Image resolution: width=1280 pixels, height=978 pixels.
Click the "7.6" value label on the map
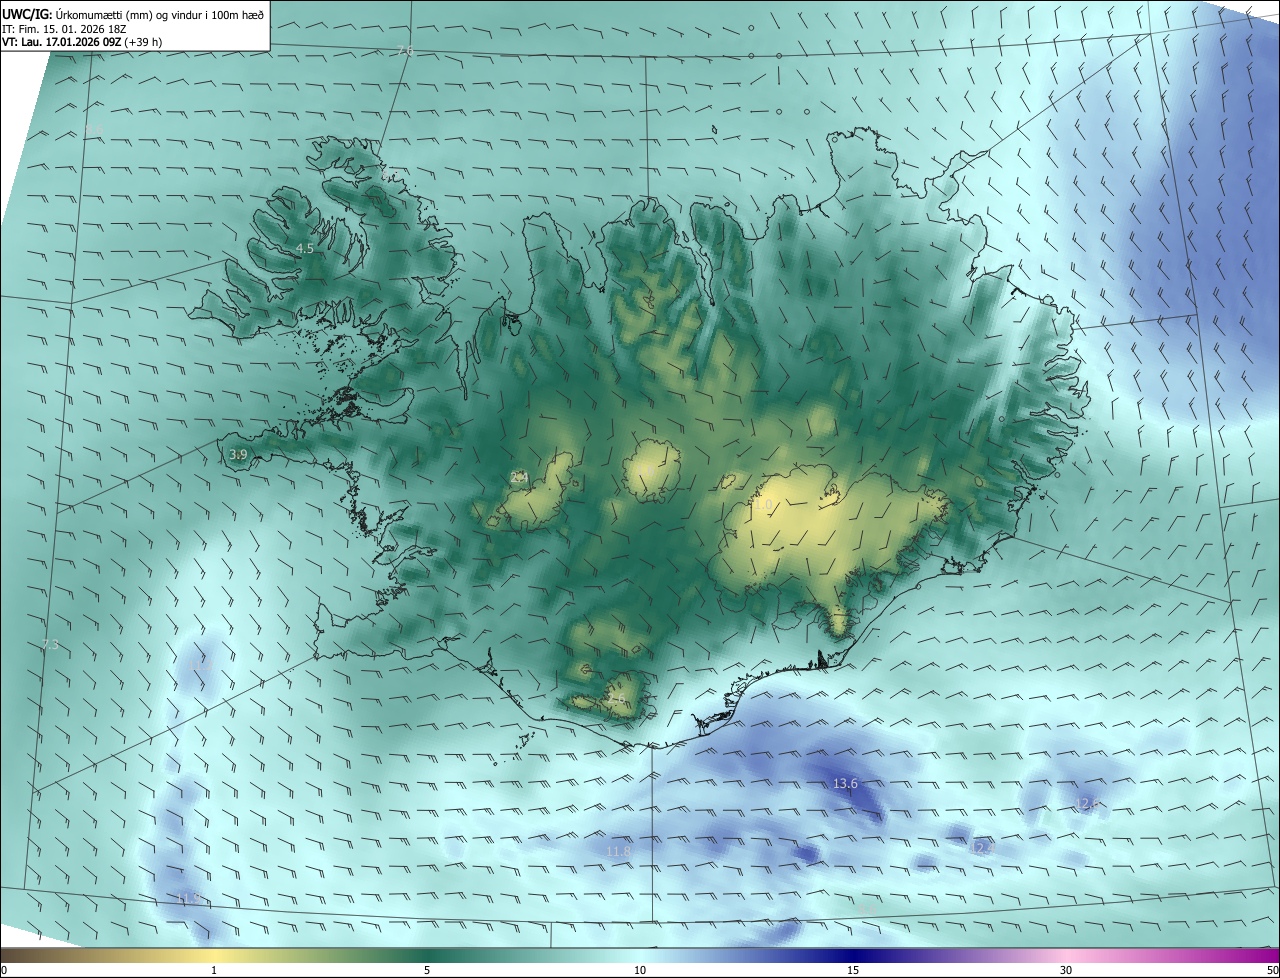(405, 51)
